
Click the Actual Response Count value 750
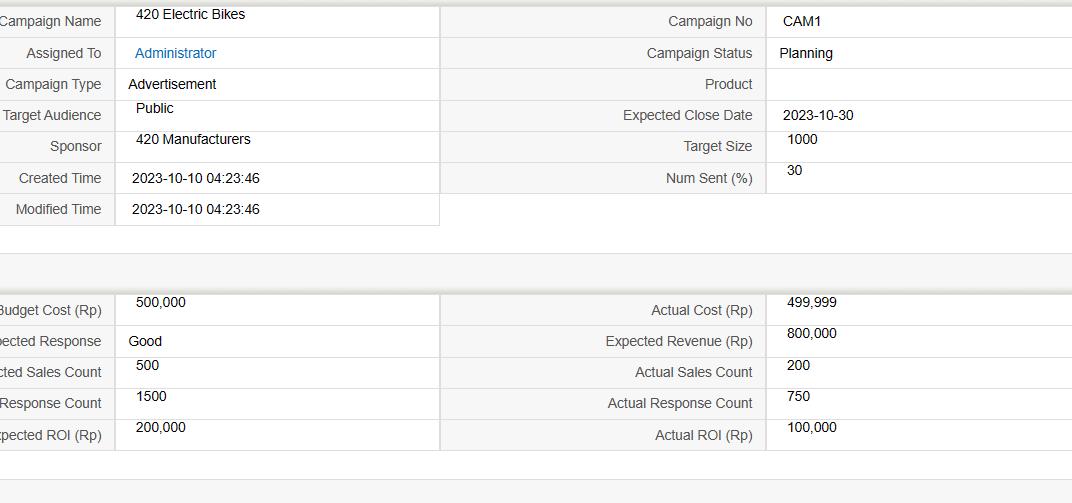click(x=799, y=396)
